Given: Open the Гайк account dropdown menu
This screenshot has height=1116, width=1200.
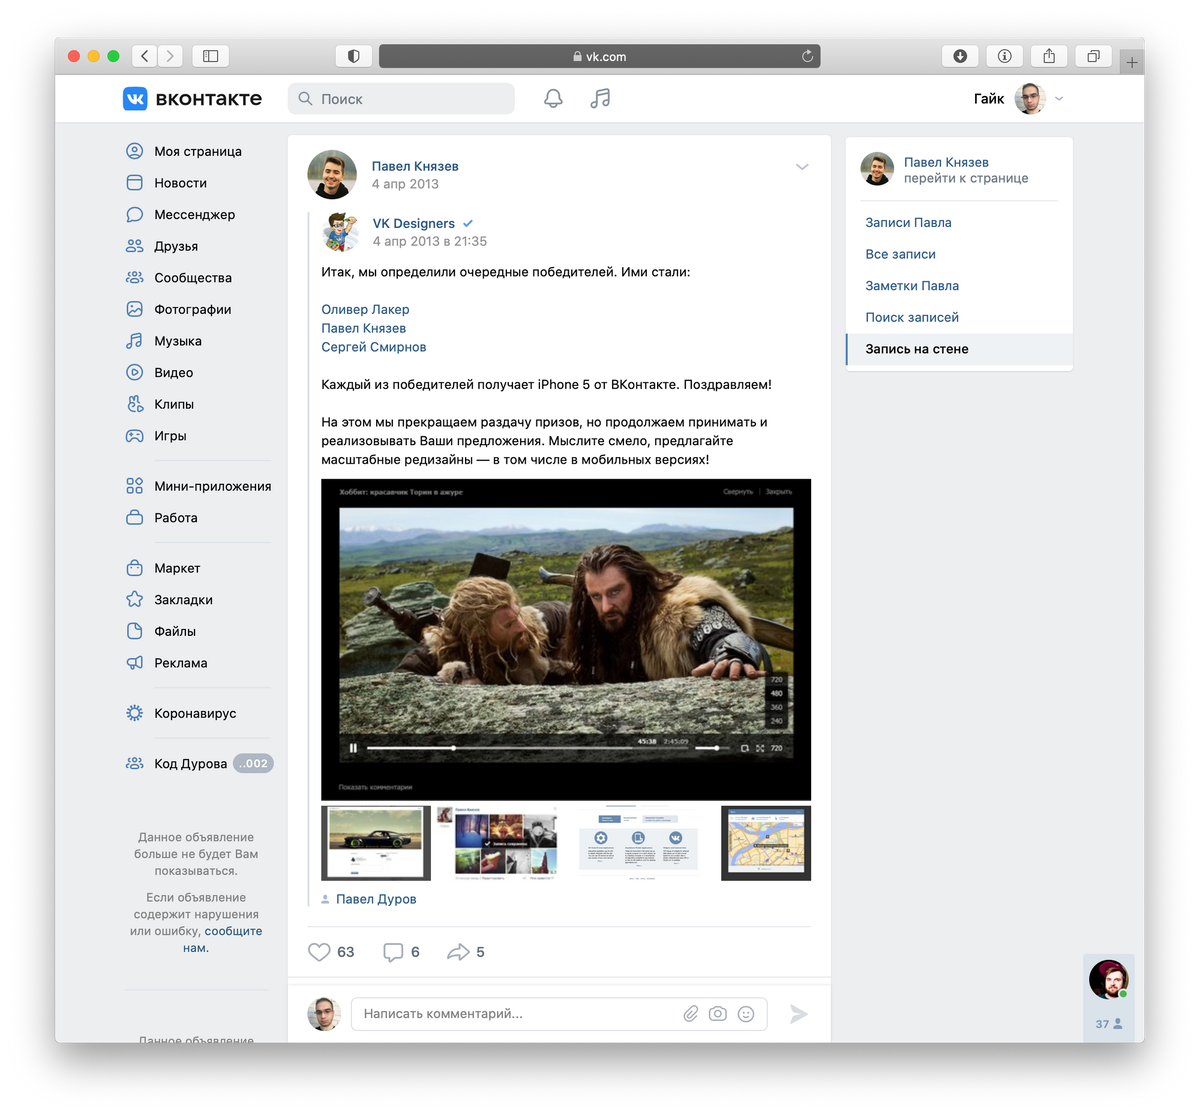Looking at the screenshot, I should point(1018,99).
